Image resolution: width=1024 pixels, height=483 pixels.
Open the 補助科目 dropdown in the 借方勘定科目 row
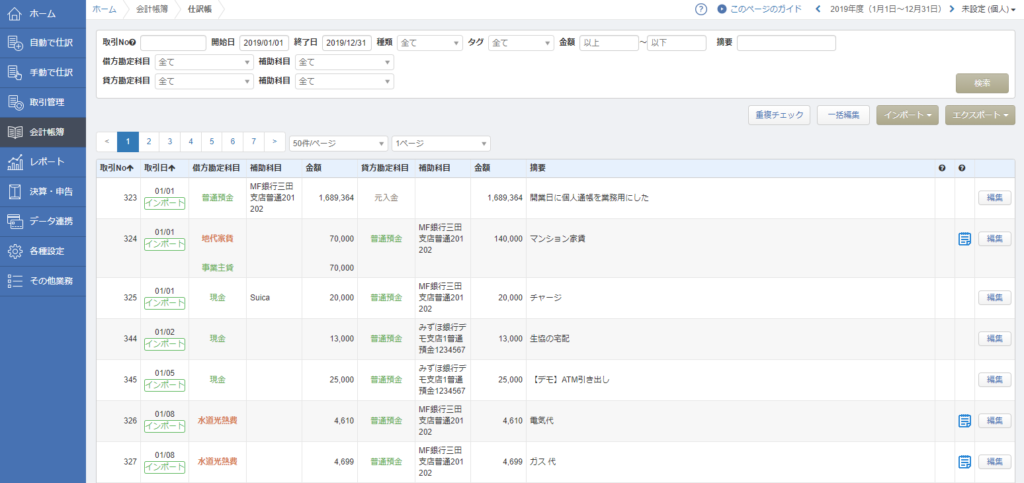[344, 63]
